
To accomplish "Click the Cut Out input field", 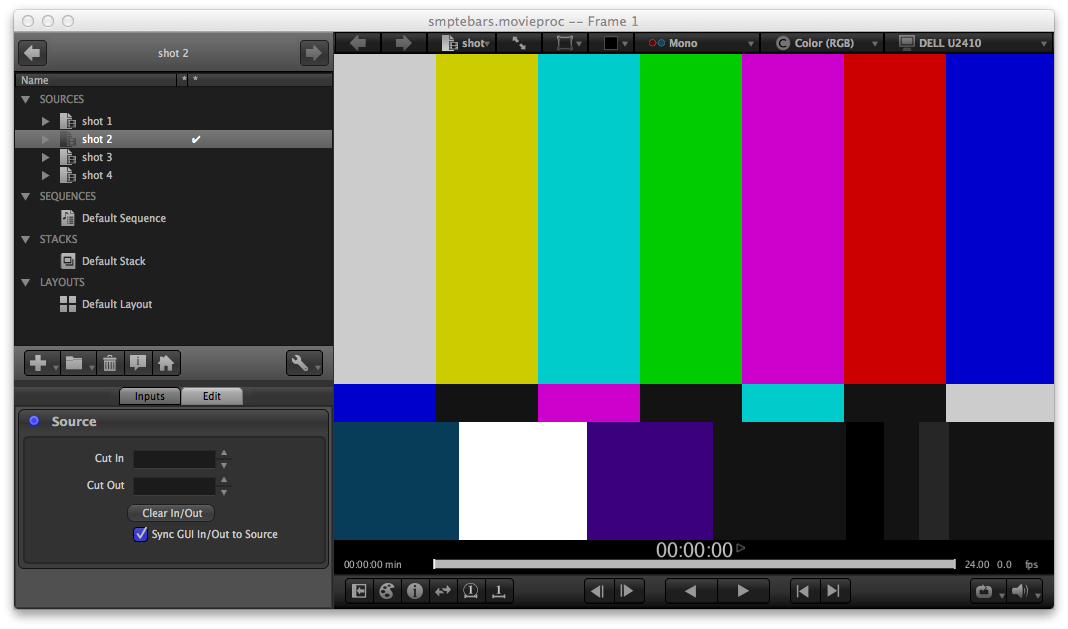I will point(174,486).
